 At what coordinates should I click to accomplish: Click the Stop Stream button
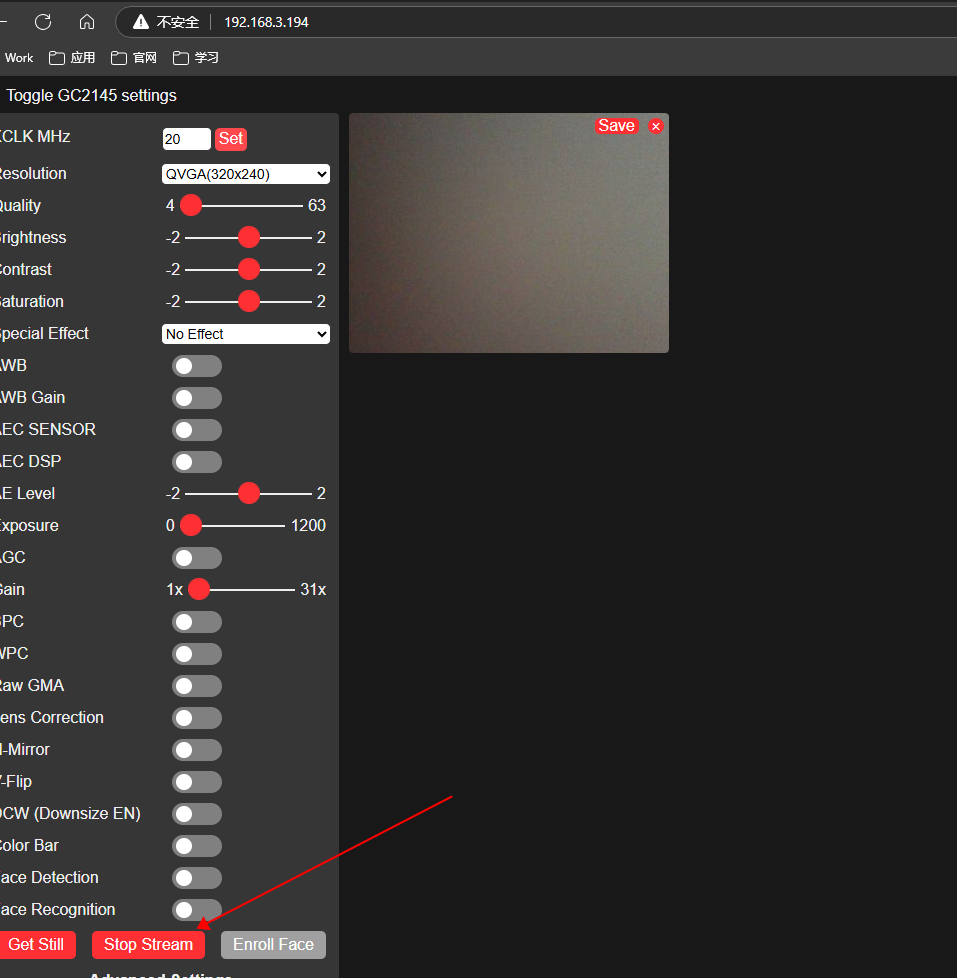[x=148, y=945]
